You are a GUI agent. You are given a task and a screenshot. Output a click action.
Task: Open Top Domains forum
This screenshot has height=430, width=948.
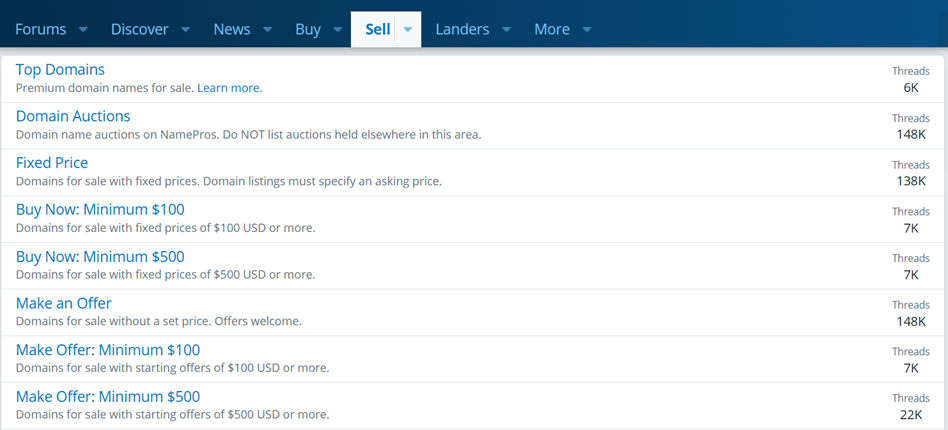click(x=60, y=70)
